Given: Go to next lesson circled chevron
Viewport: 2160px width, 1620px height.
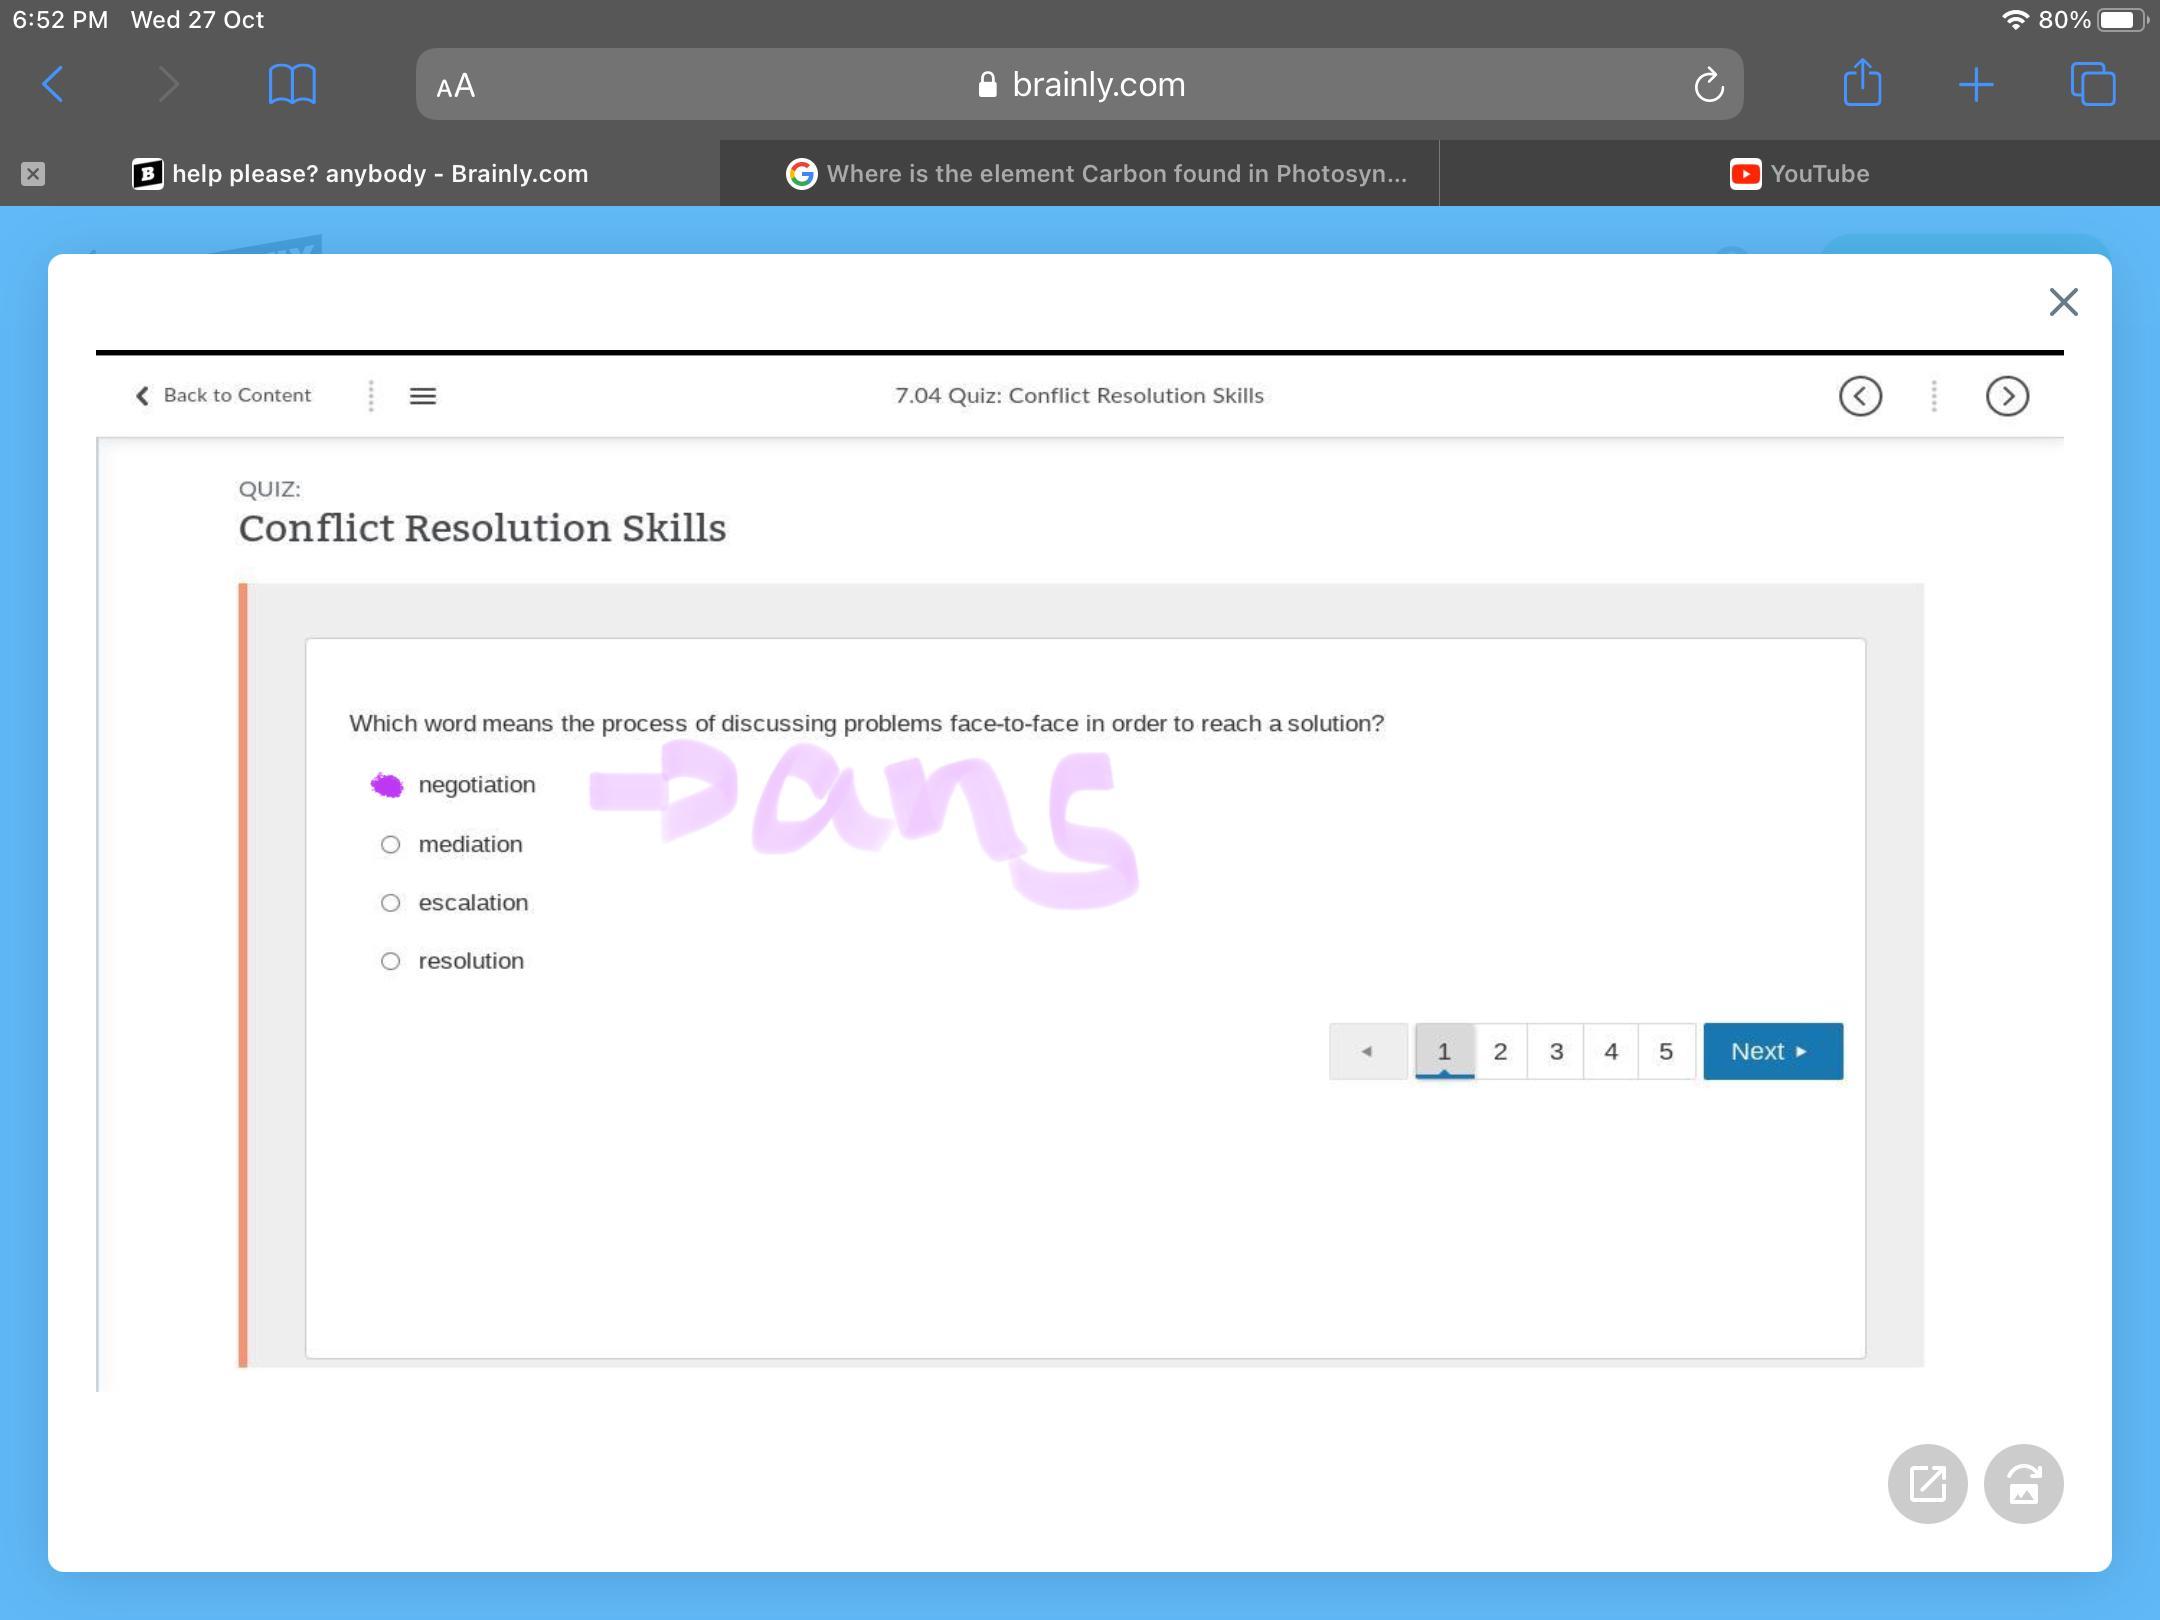Looking at the screenshot, I should pos(2006,396).
